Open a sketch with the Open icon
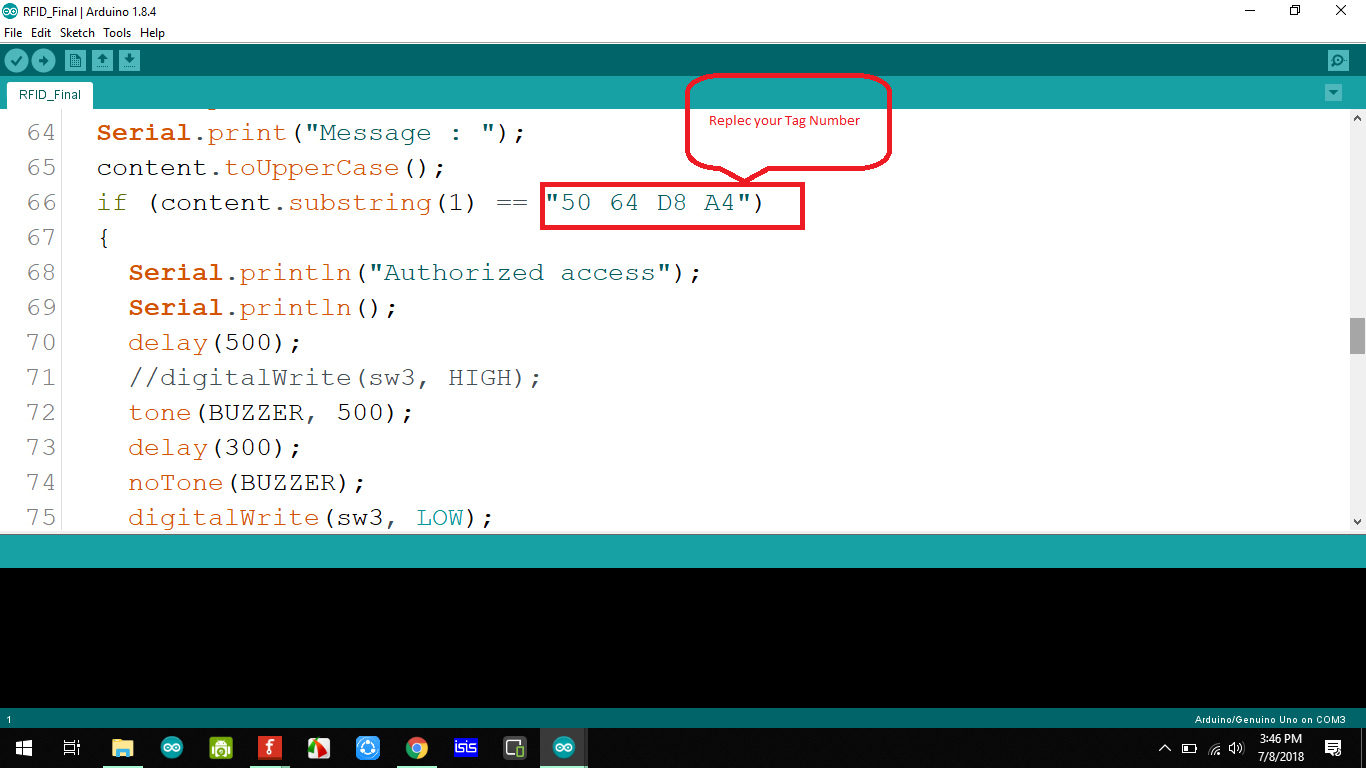 [102, 60]
